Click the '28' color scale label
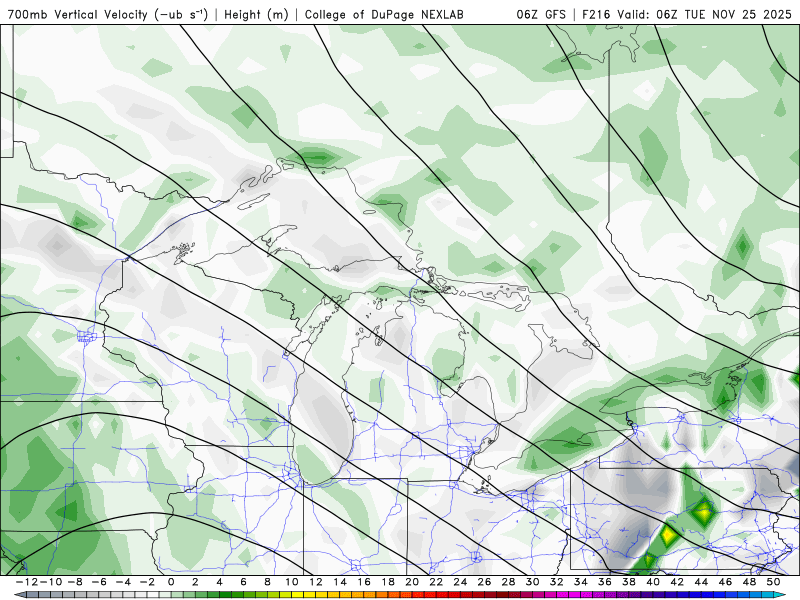The image size is (800, 600). (x=509, y=582)
